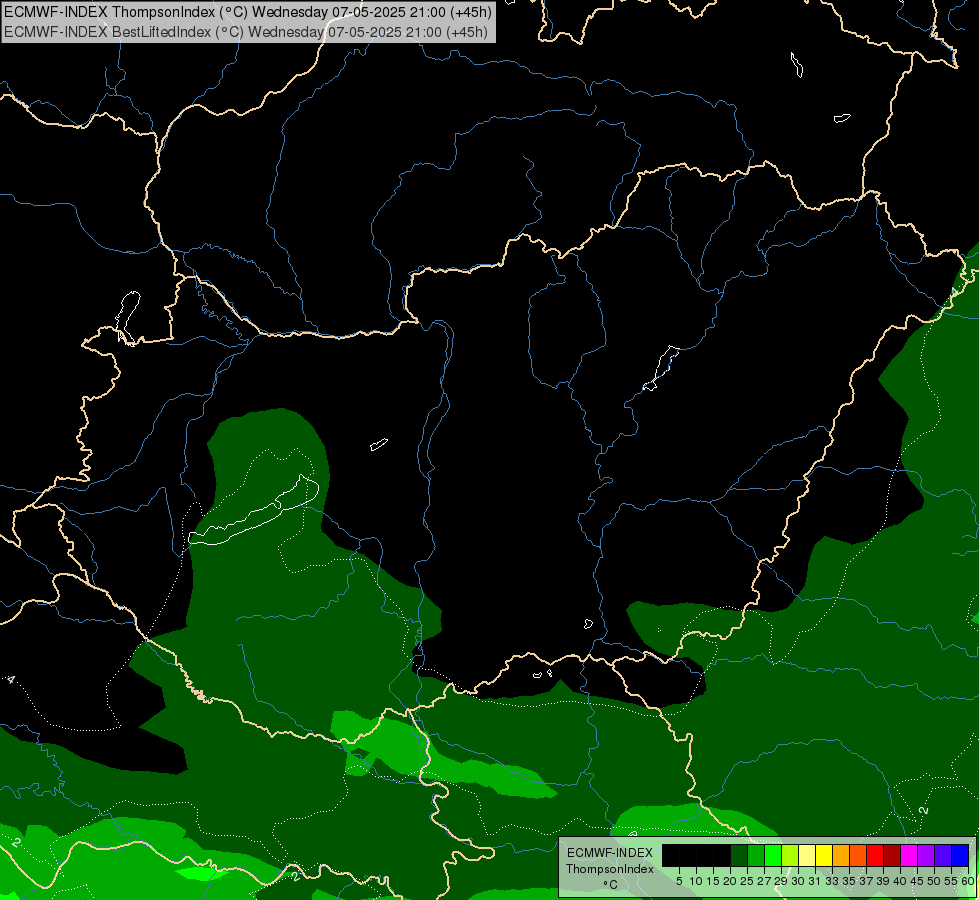This screenshot has height=900, width=979.
Task: Click the legend tick value 50
Action: 934,881
